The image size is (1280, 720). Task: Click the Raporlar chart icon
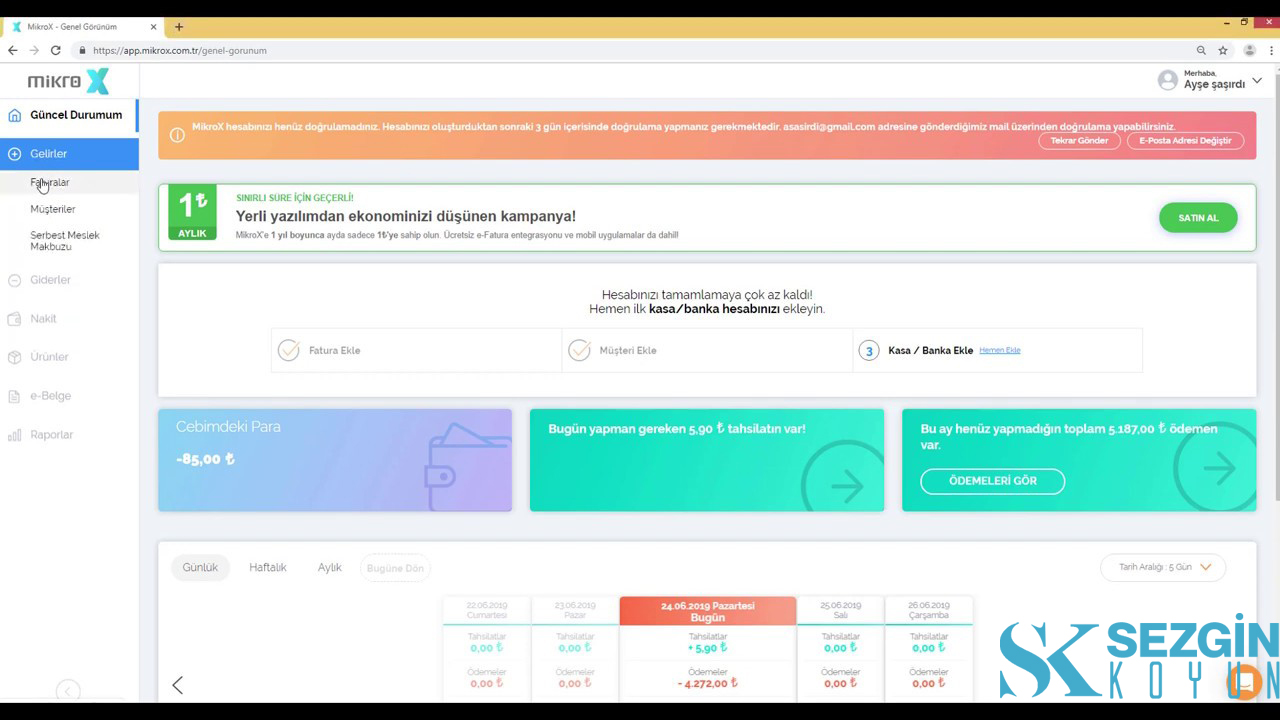pyautogui.click(x=14, y=435)
